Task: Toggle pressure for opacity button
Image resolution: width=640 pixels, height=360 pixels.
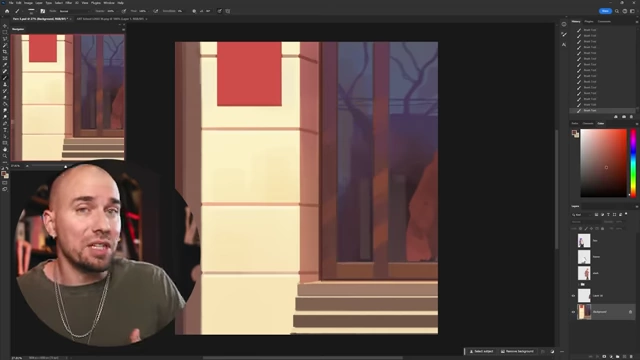Action: 124,11
